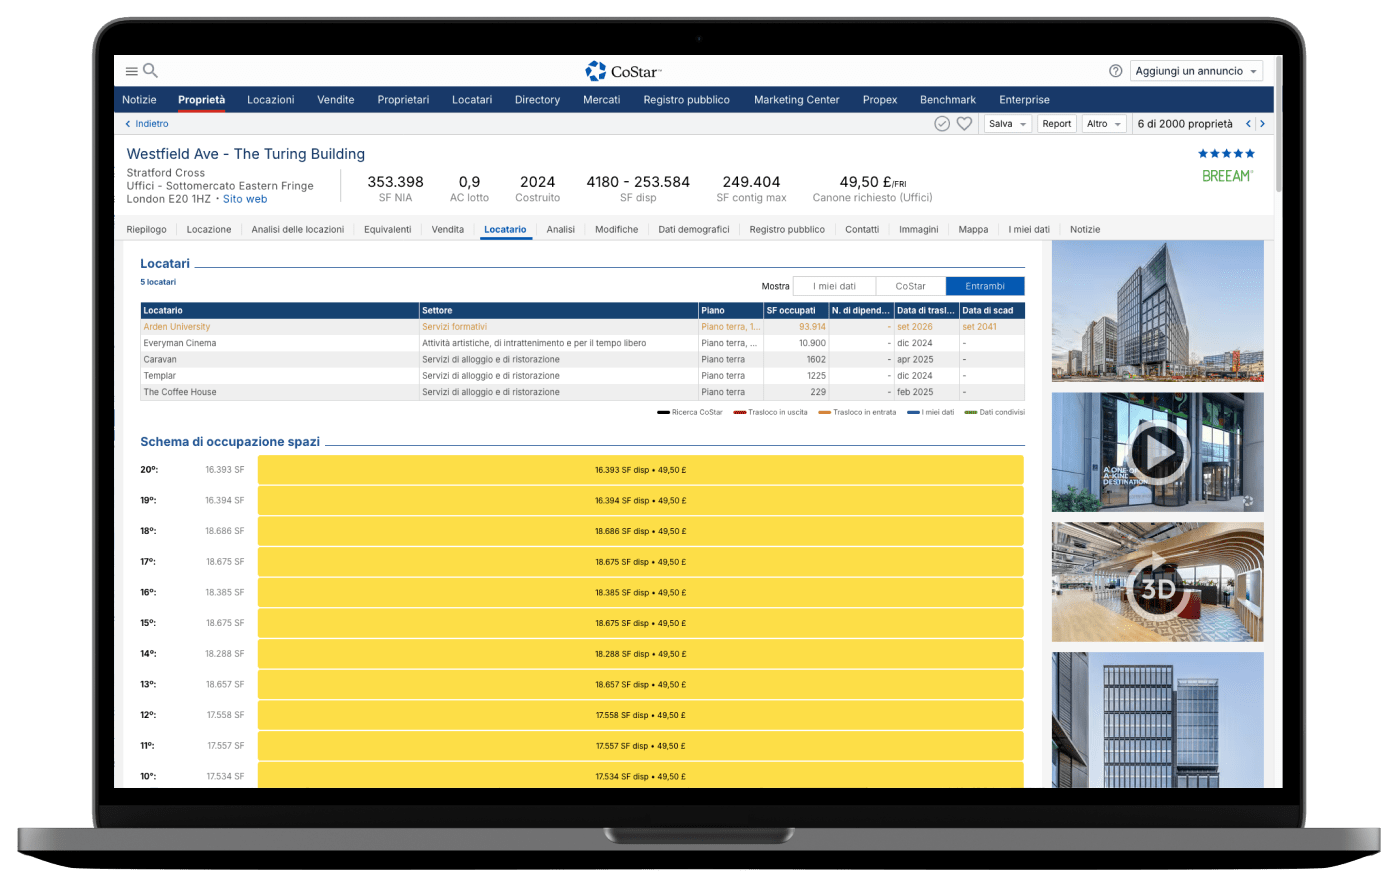Show only 'I miei dati' tenants
Screen dimensions: 1400x894
click(x=834, y=286)
